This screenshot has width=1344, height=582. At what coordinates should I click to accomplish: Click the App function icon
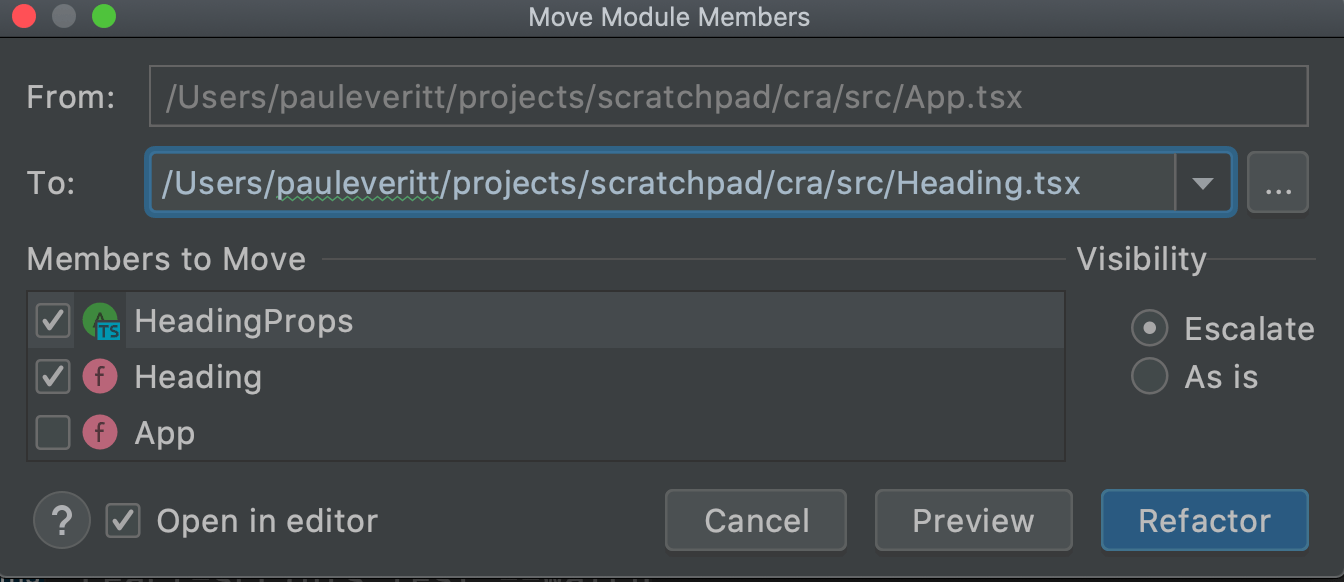pos(100,433)
